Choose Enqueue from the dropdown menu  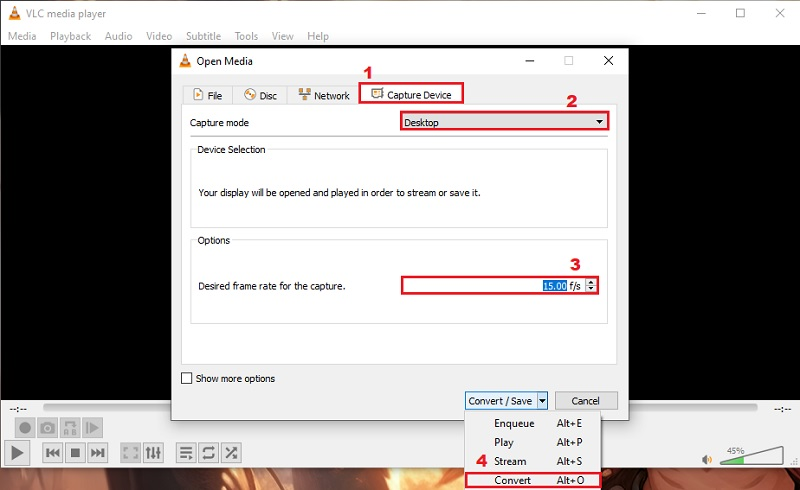533,423
